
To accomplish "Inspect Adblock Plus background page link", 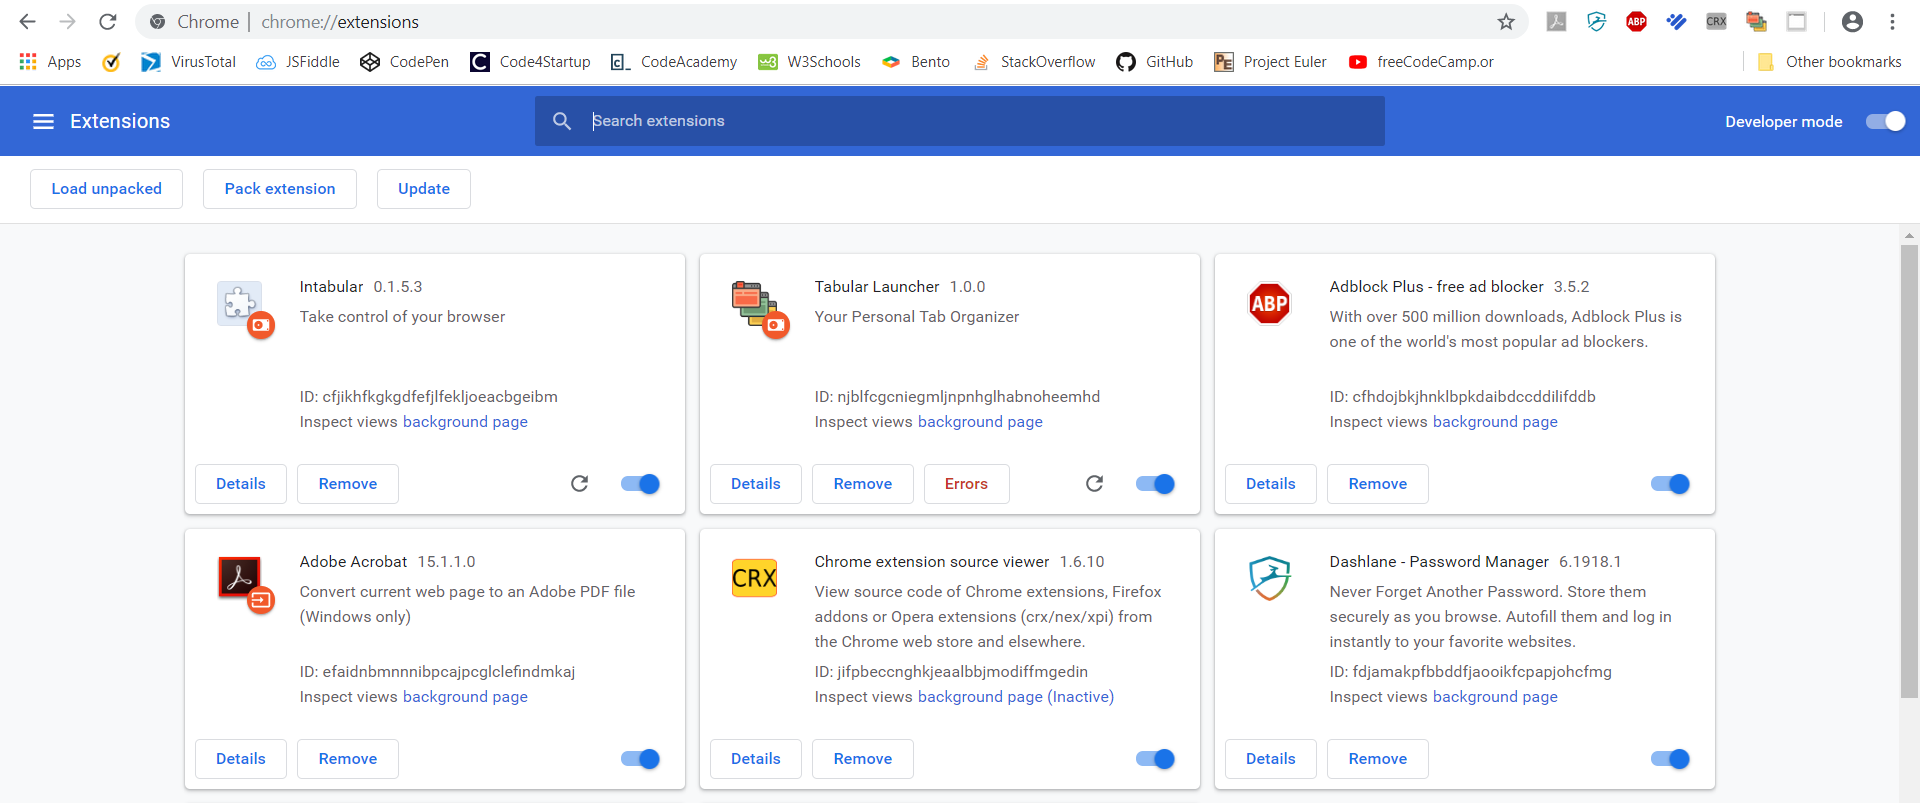I will pos(1495,422).
